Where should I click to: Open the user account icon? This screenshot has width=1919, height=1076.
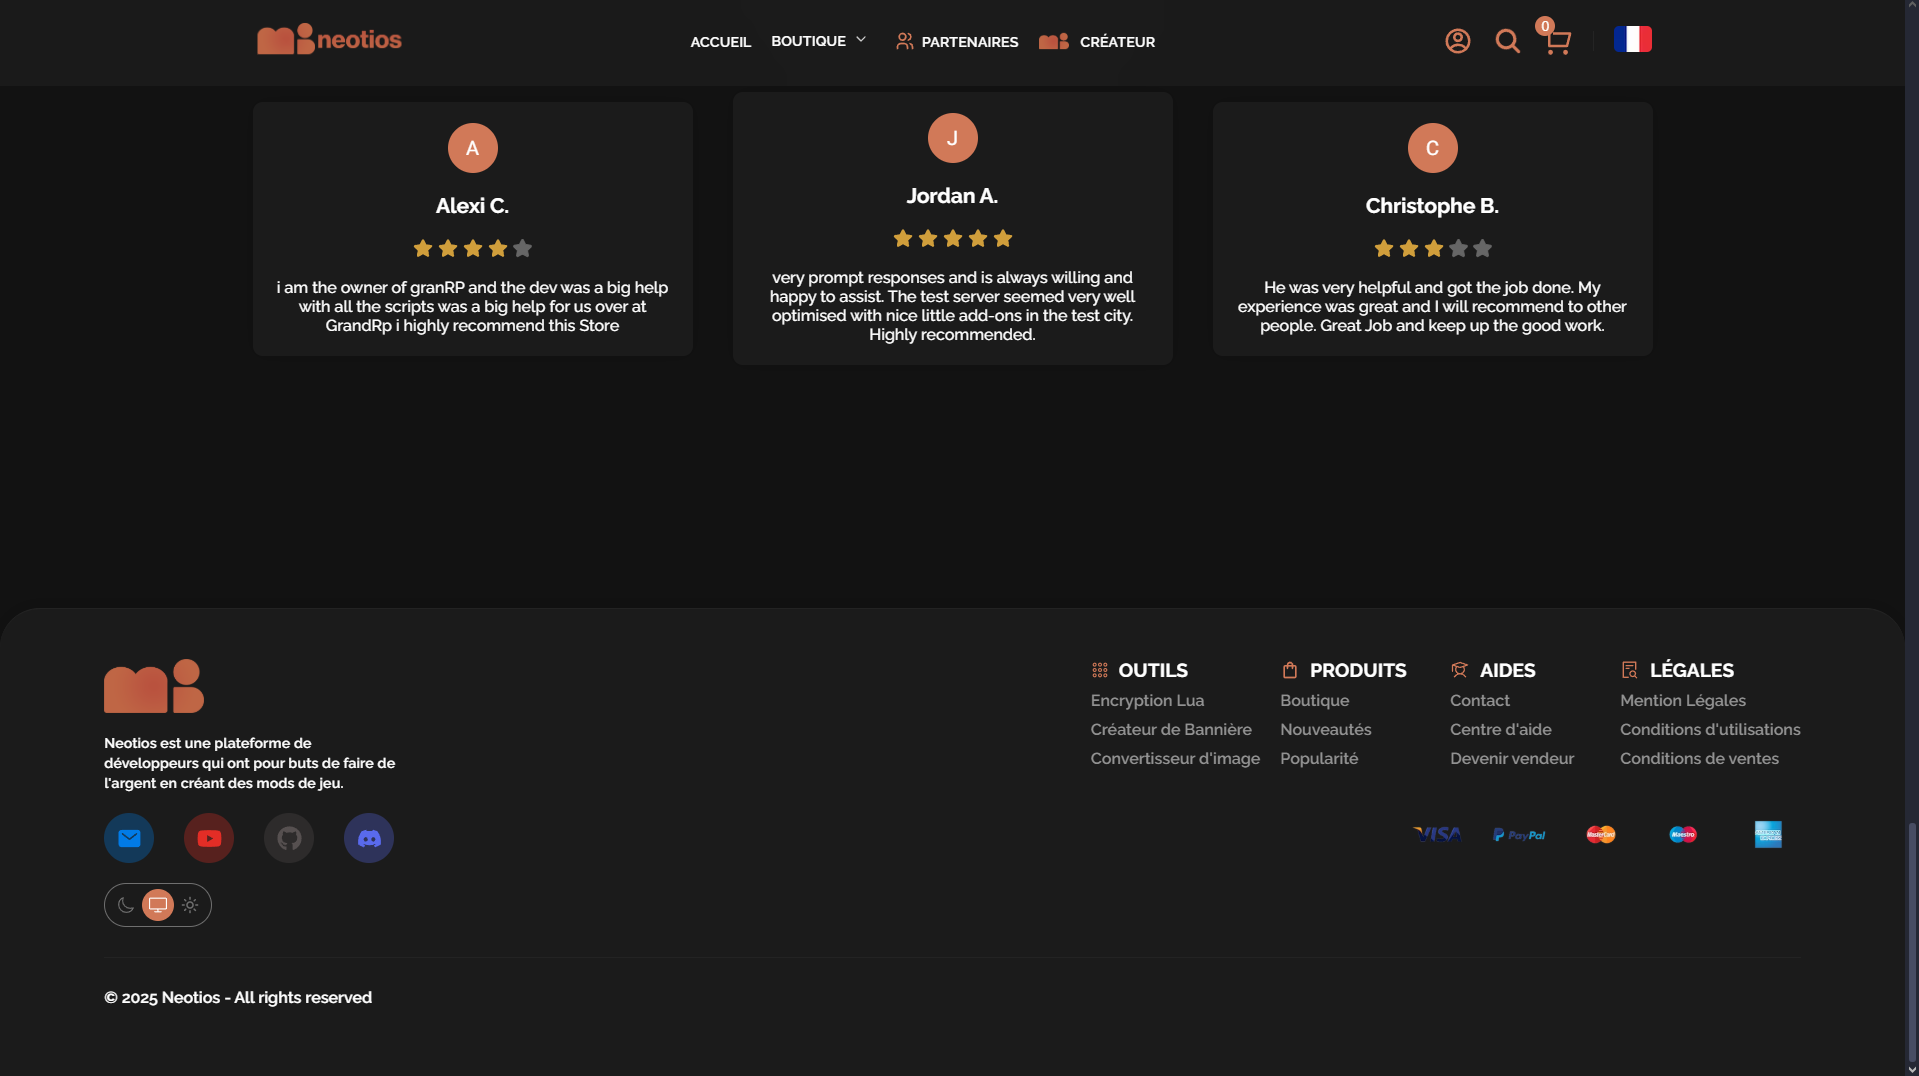(x=1457, y=41)
